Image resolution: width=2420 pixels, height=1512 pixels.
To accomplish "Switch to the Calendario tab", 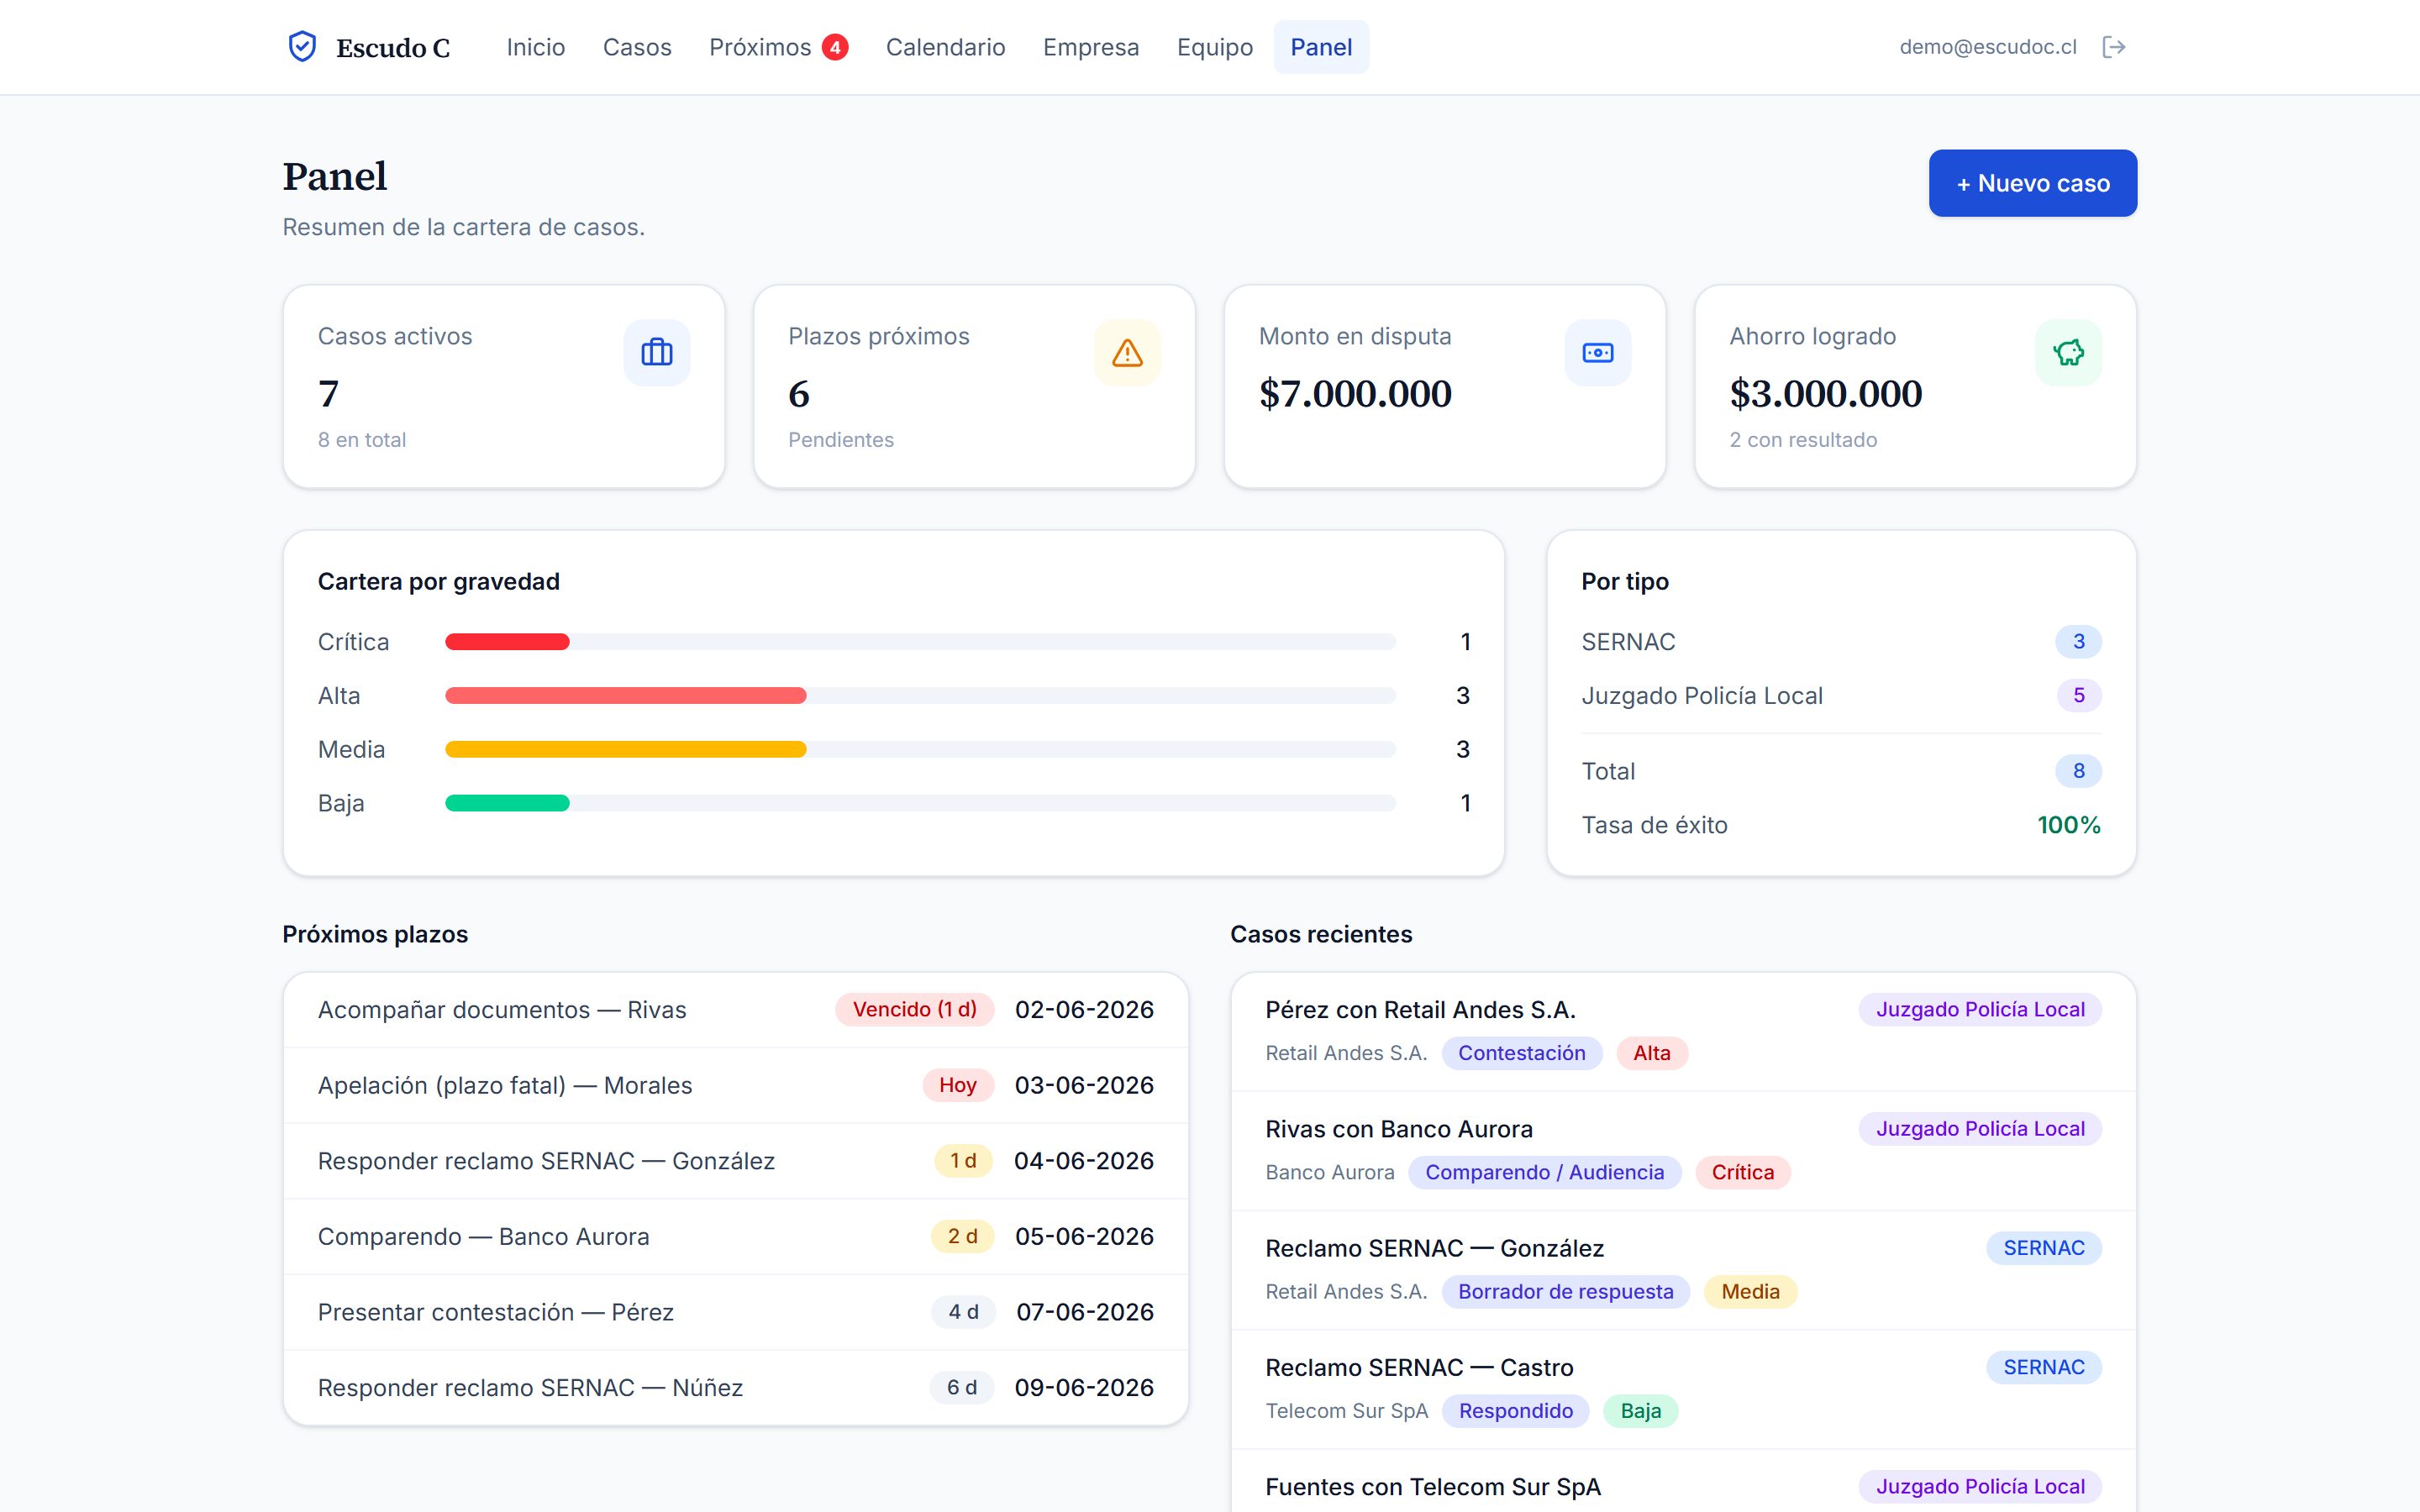I will pos(945,47).
